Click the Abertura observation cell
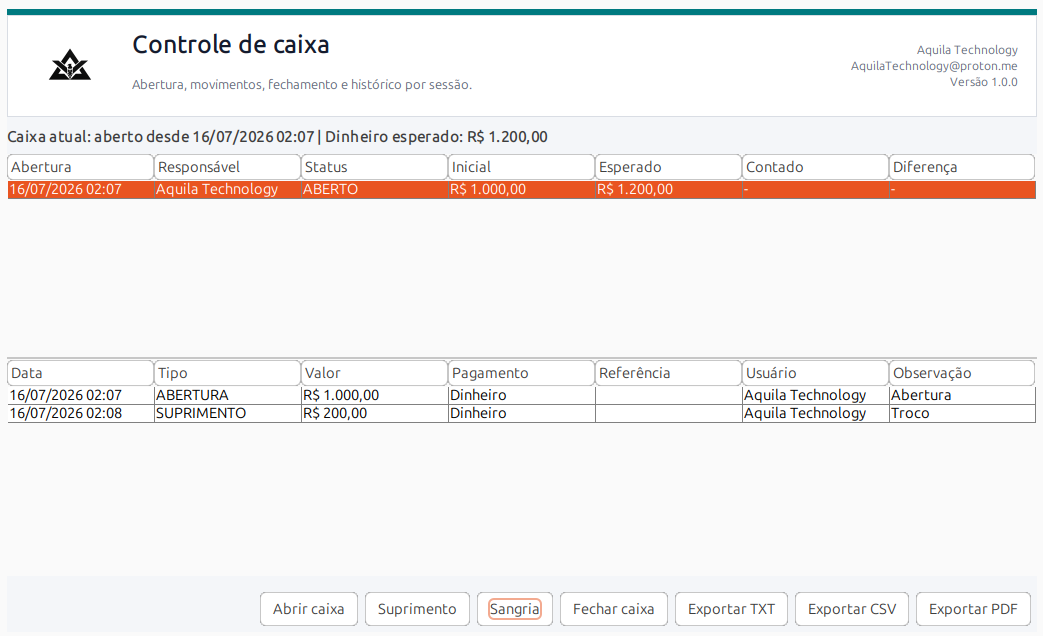Screen dimensions: 1043x636 962,395
